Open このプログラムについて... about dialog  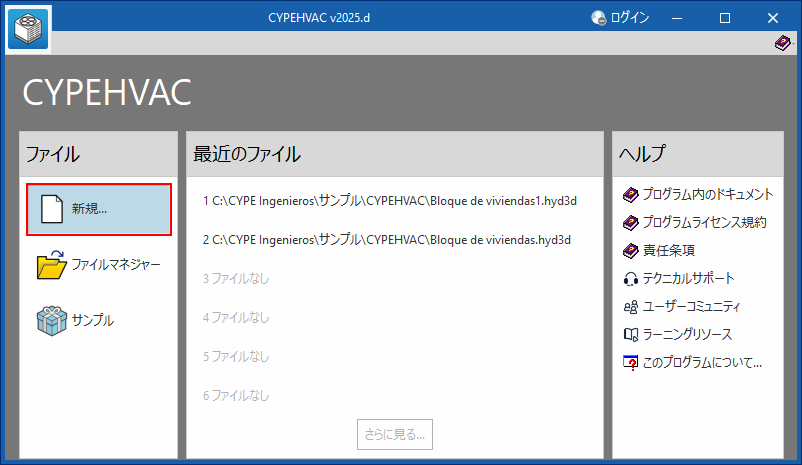click(702, 363)
